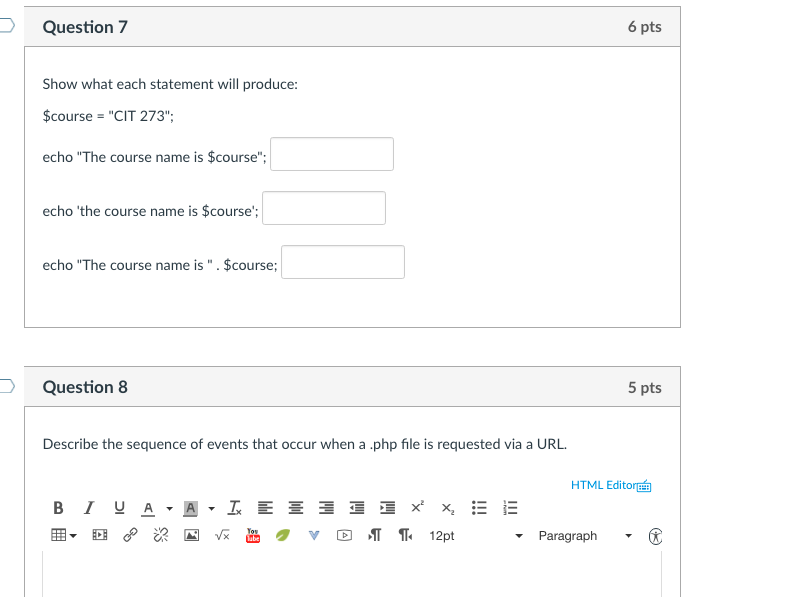Click the blue V plugin icon
The height and width of the screenshot is (597, 801).
tap(314, 535)
